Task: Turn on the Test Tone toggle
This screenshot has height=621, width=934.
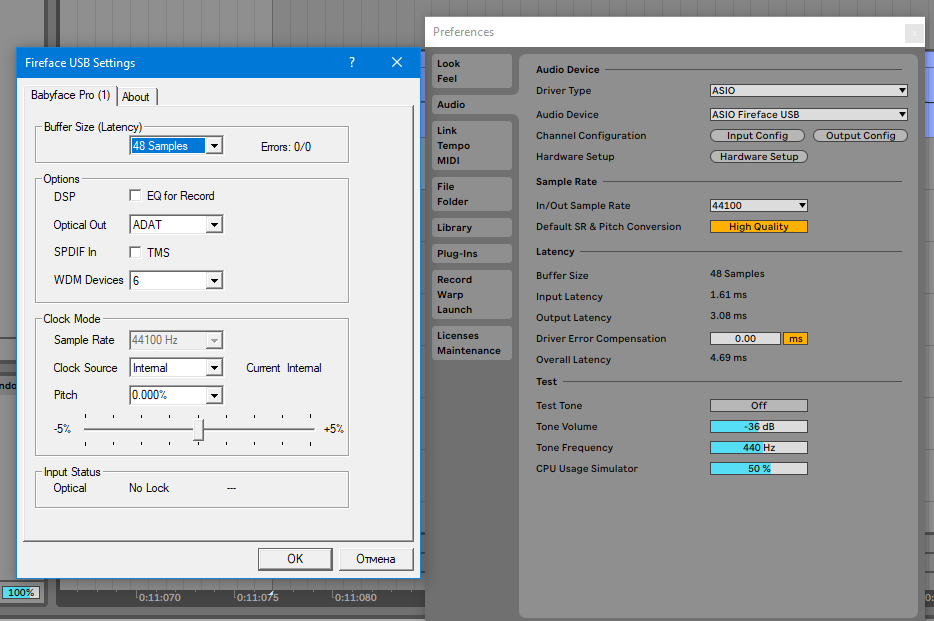Action: [x=758, y=406]
